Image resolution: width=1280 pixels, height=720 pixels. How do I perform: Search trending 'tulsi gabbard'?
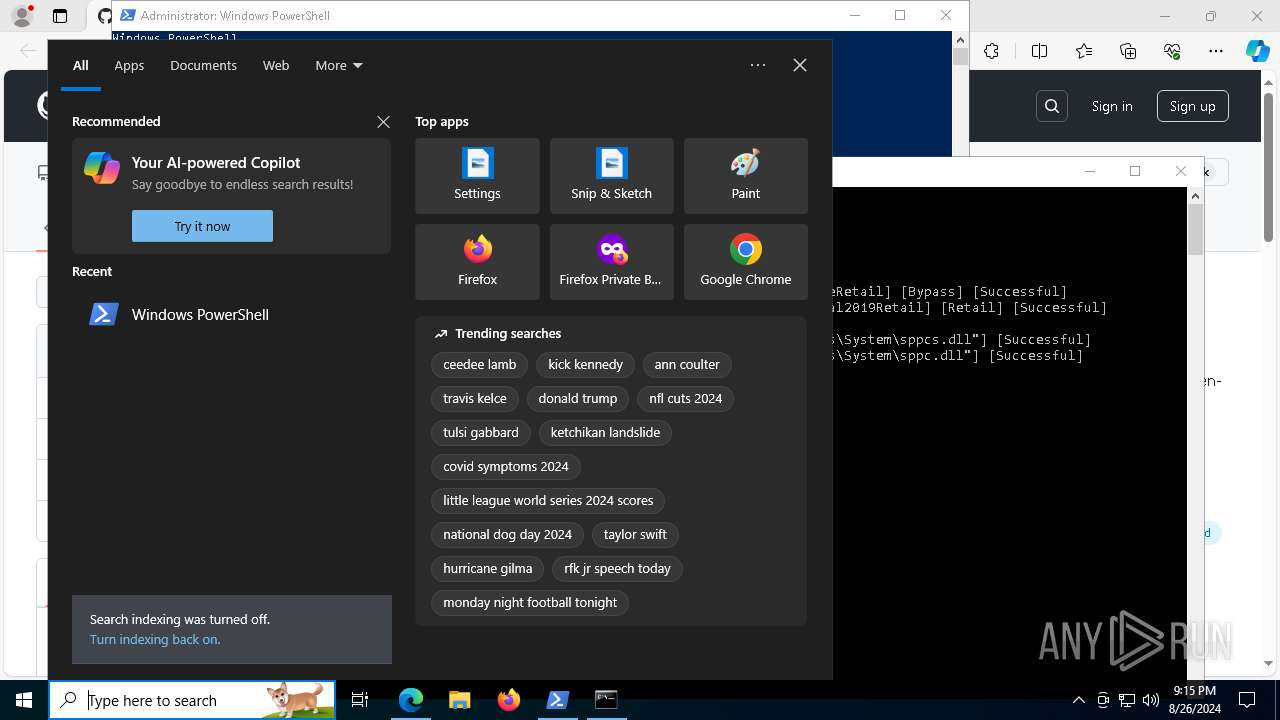481,433
